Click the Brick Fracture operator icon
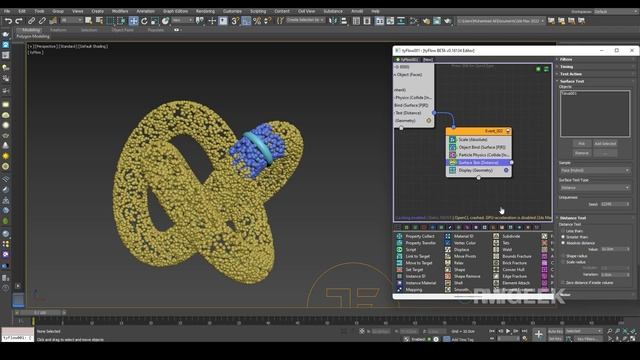This screenshot has width=640, height=360. (x=496, y=263)
